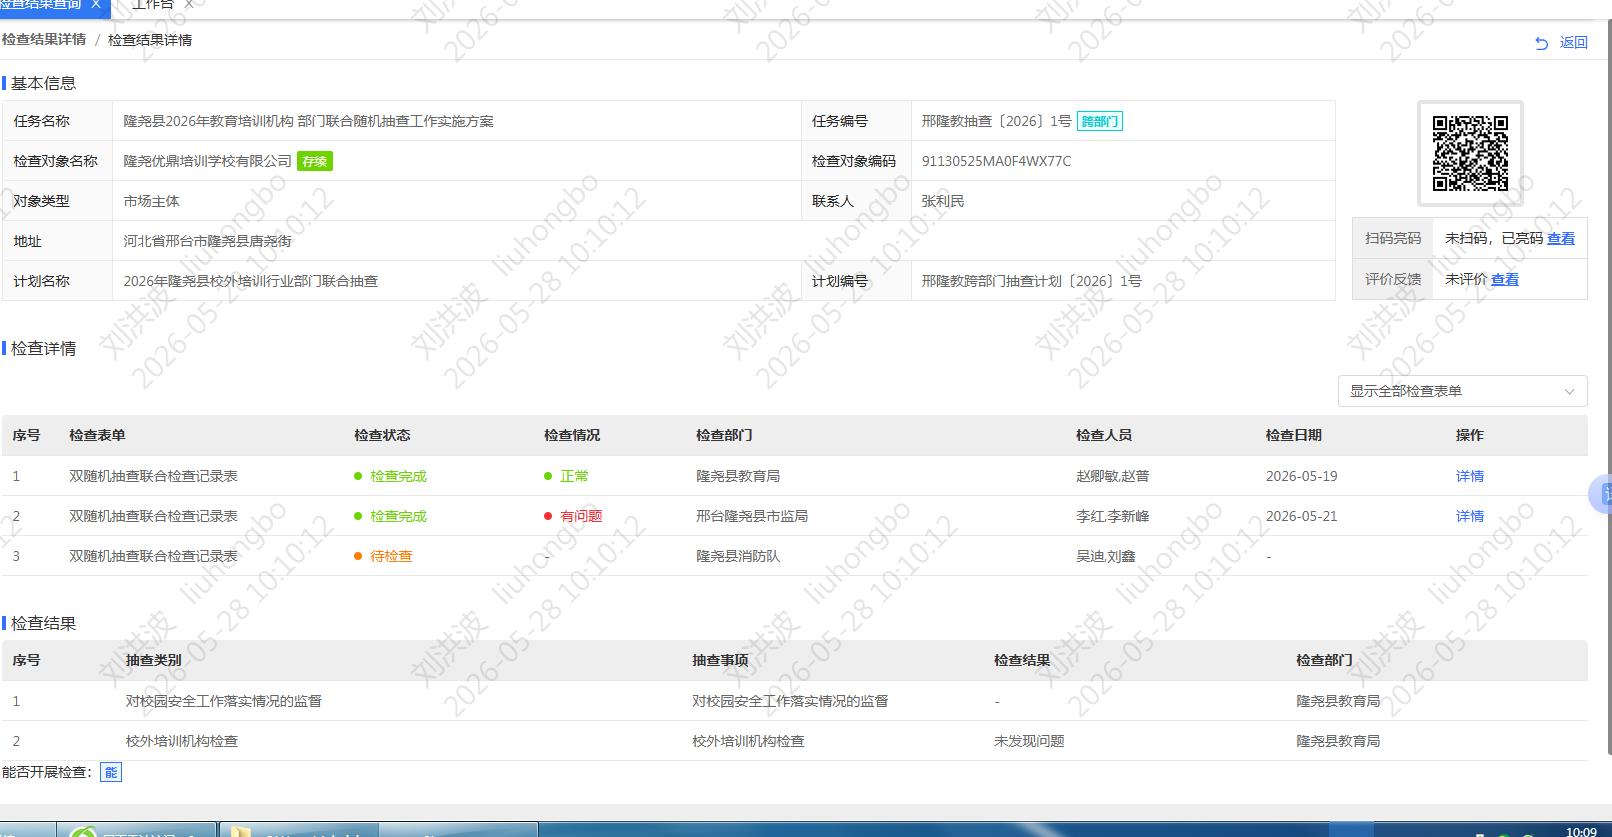Click the 检查结果 section heading
This screenshot has height=837, width=1612.
[x=43, y=623]
